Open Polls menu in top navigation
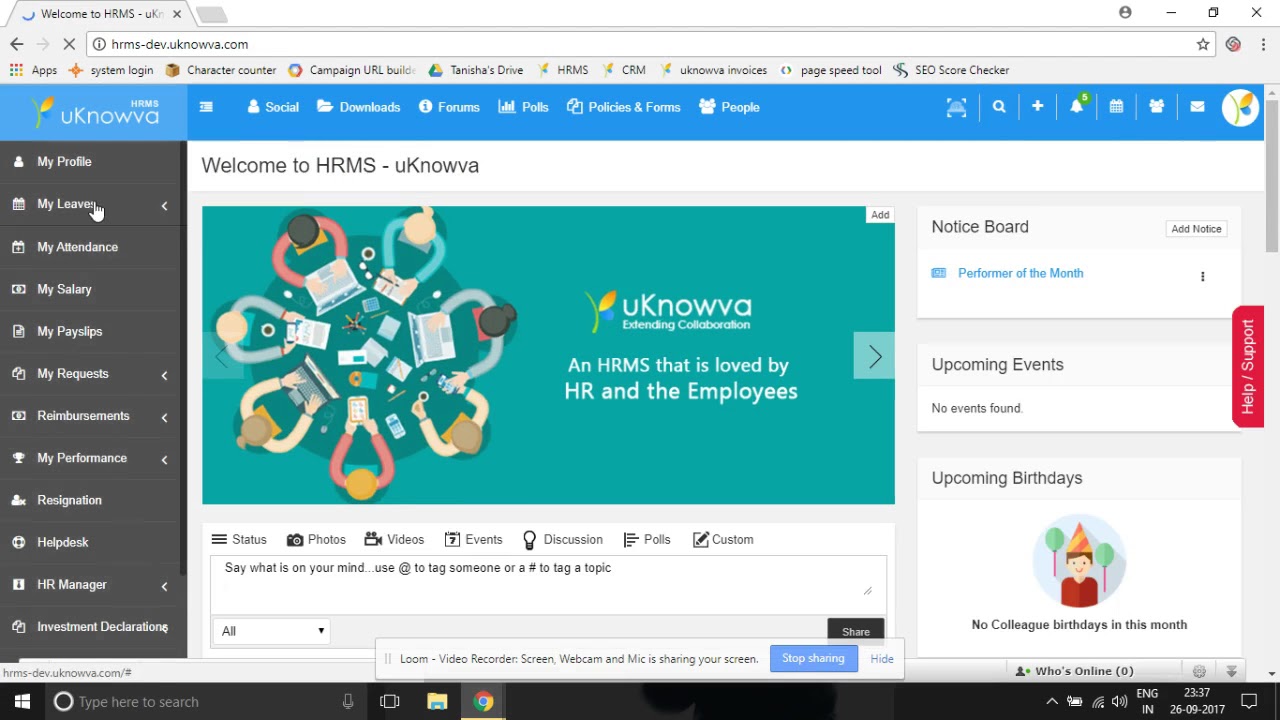1280x720 pixels. point(523,107)
